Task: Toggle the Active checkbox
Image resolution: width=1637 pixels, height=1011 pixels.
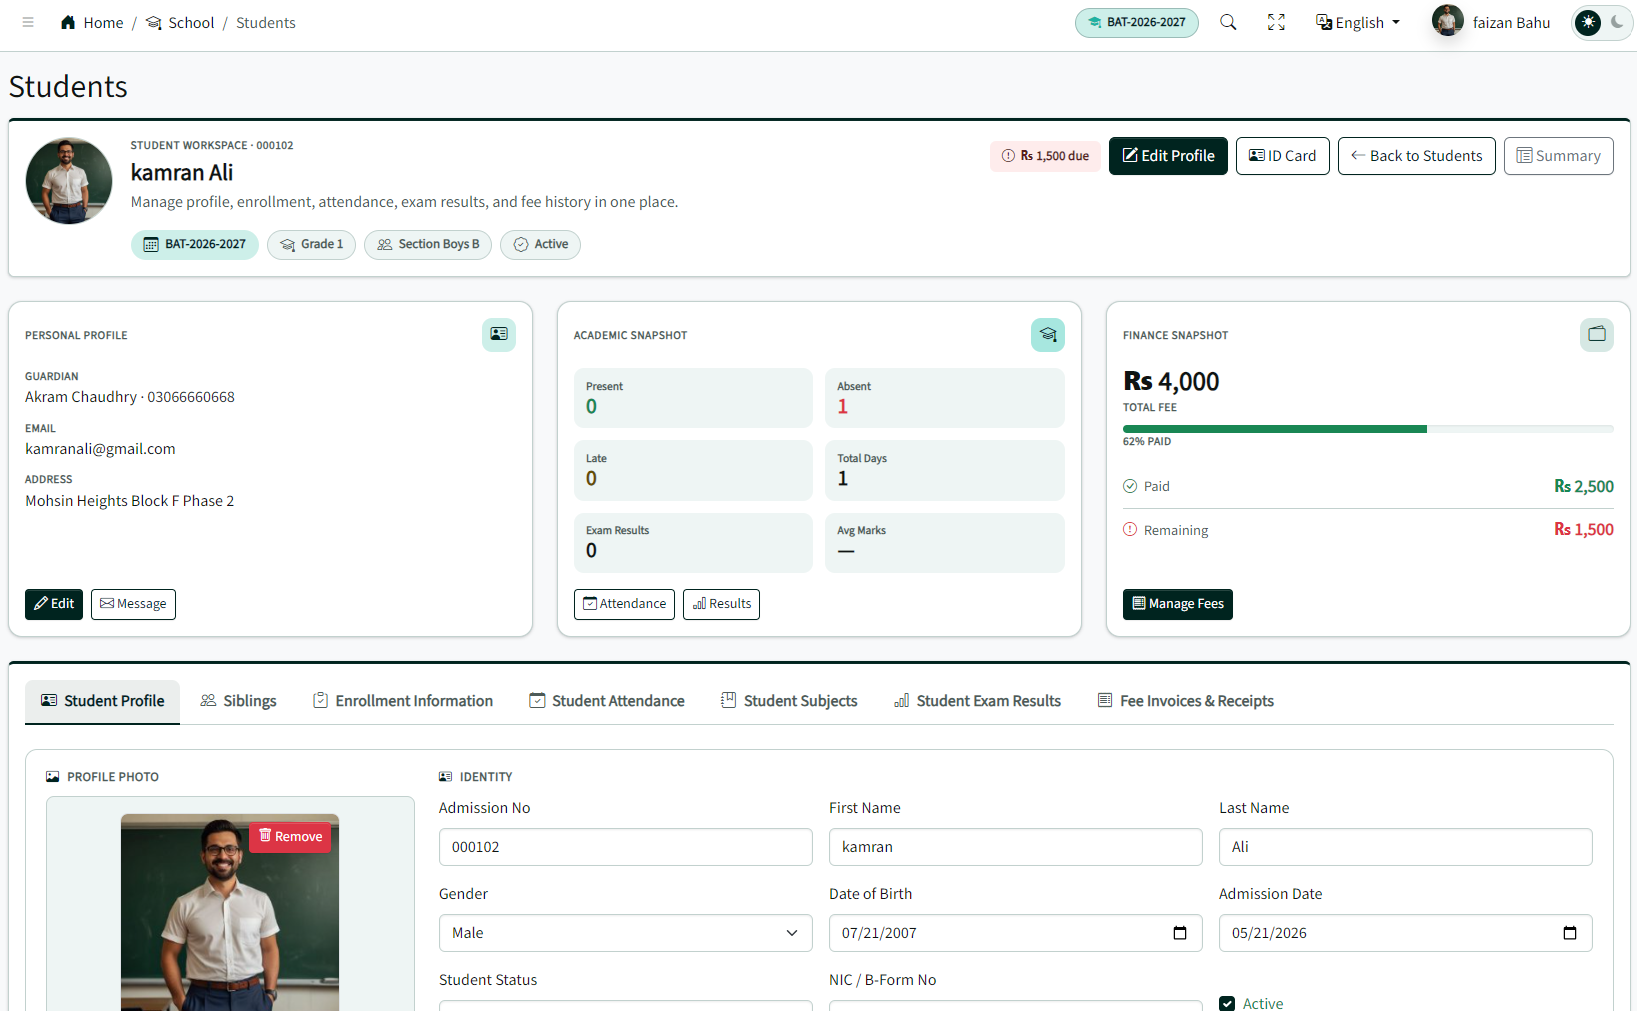Action: 1227,1003
